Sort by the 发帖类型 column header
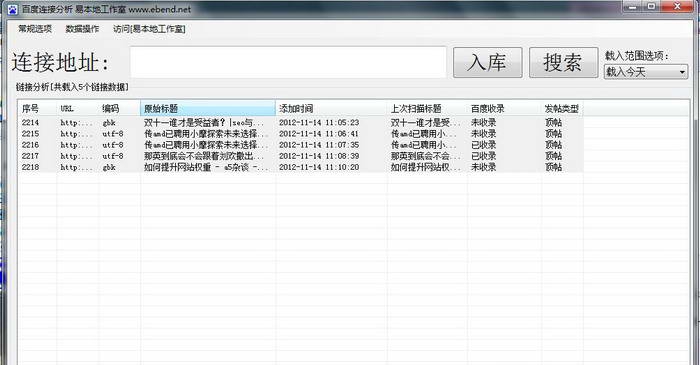Viewport: 700px width, 365px height. [562, 108]
